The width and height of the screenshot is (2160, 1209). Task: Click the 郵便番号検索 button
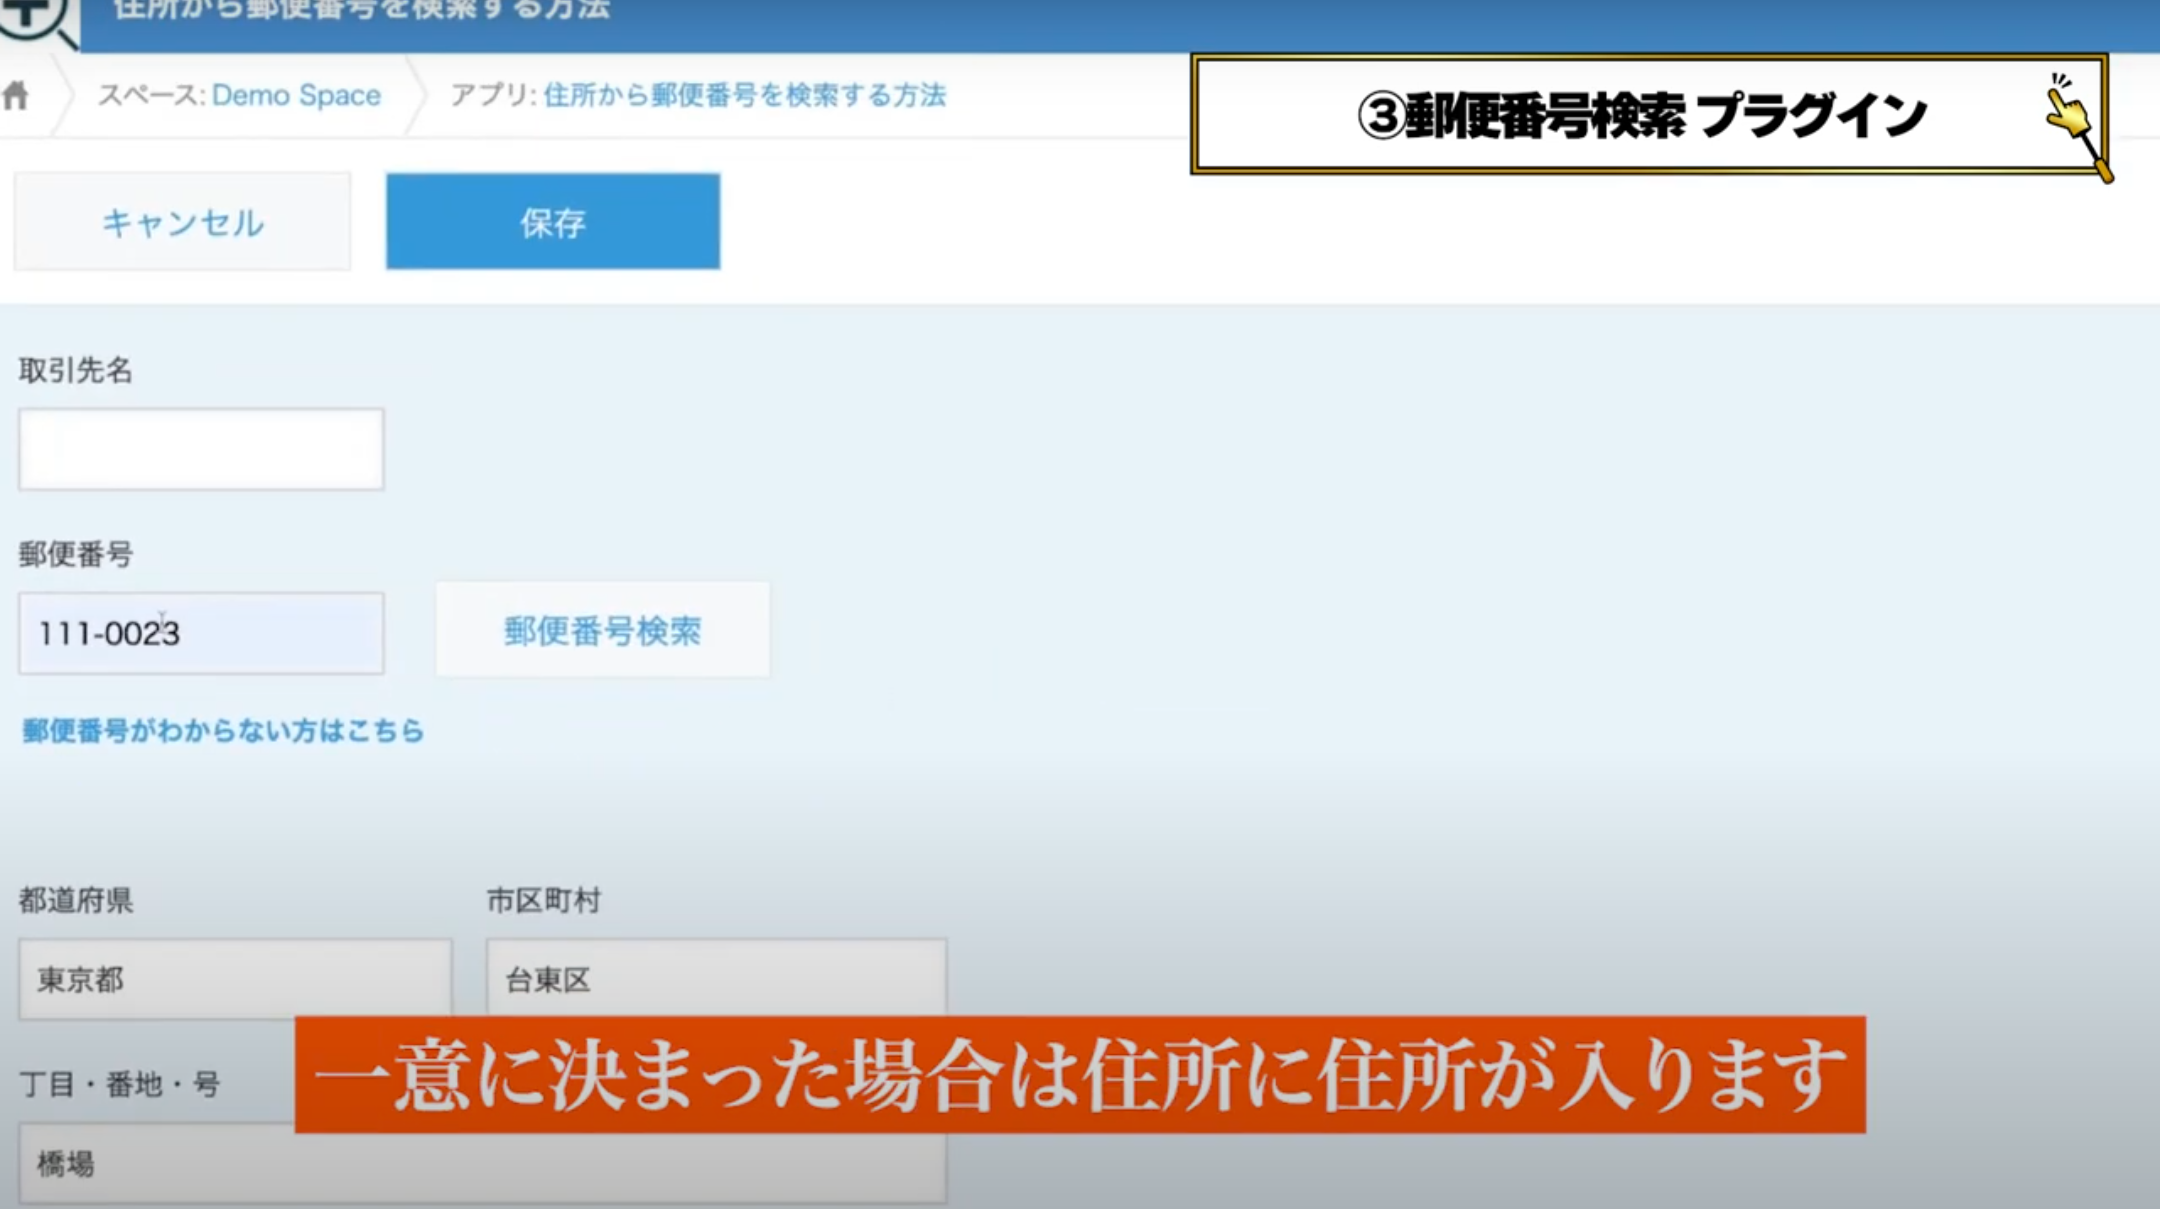(603, 630)
